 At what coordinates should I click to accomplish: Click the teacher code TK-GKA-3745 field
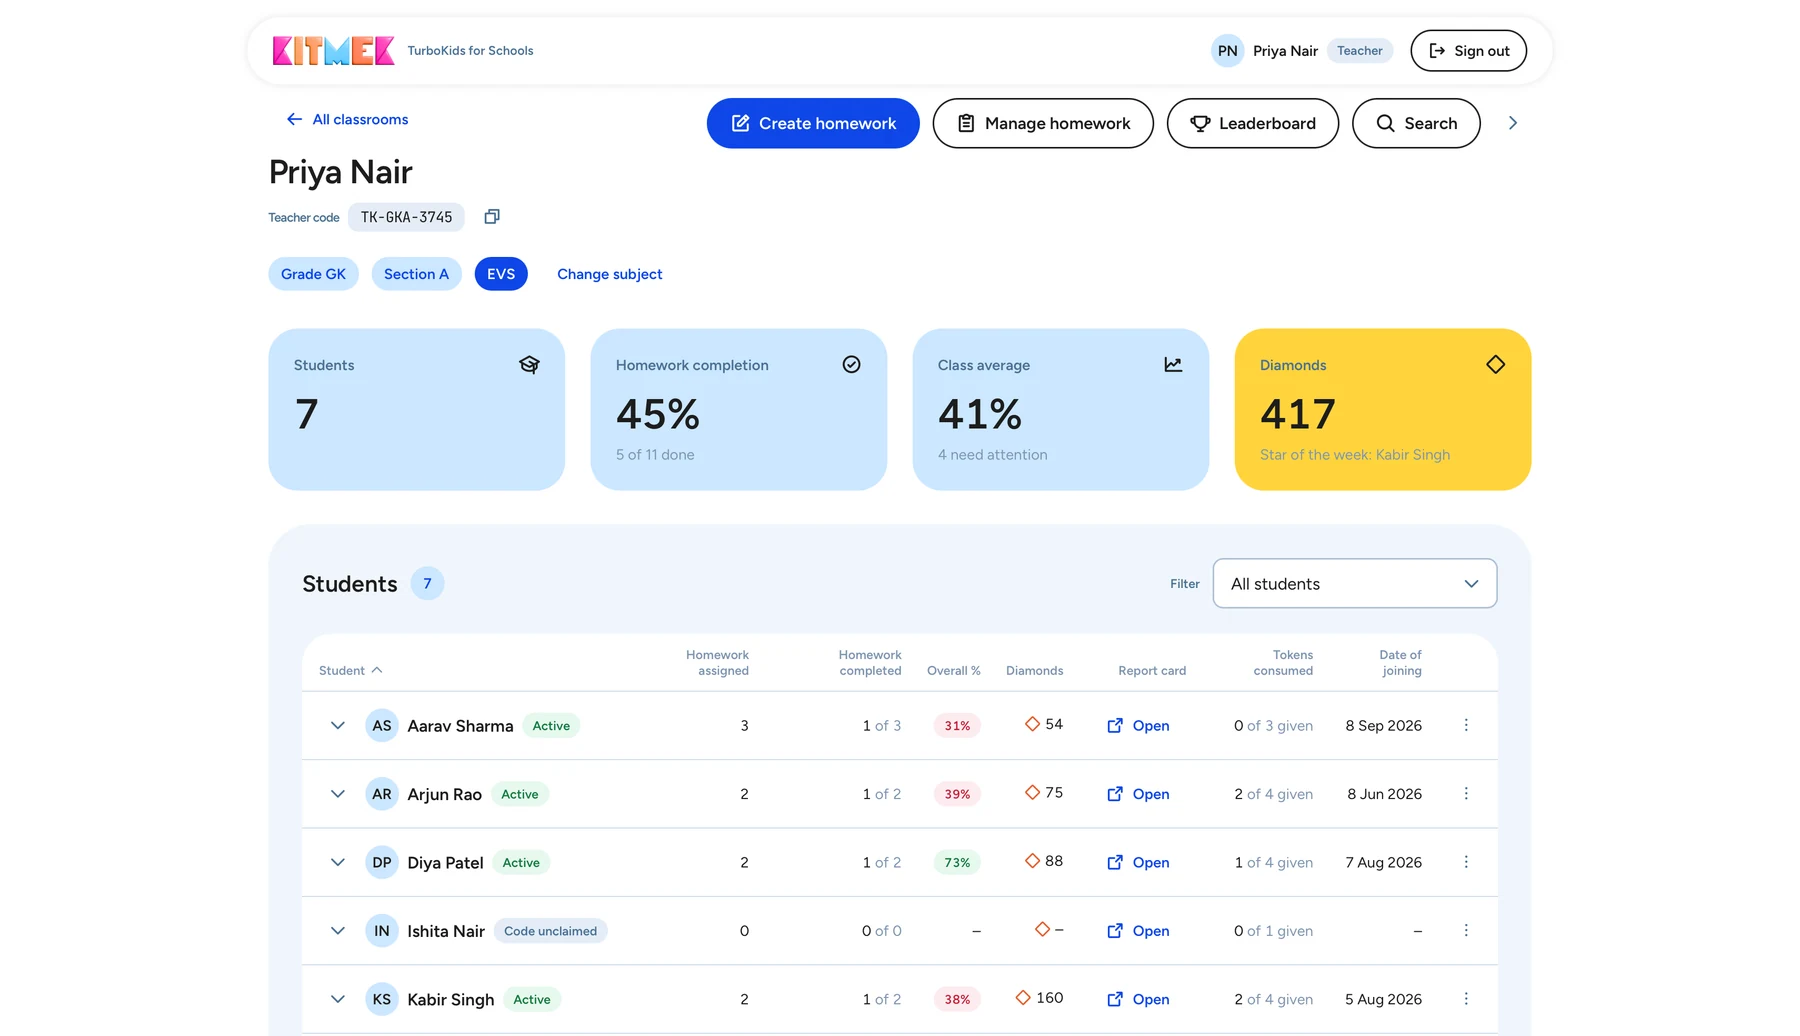coord(406,217)
